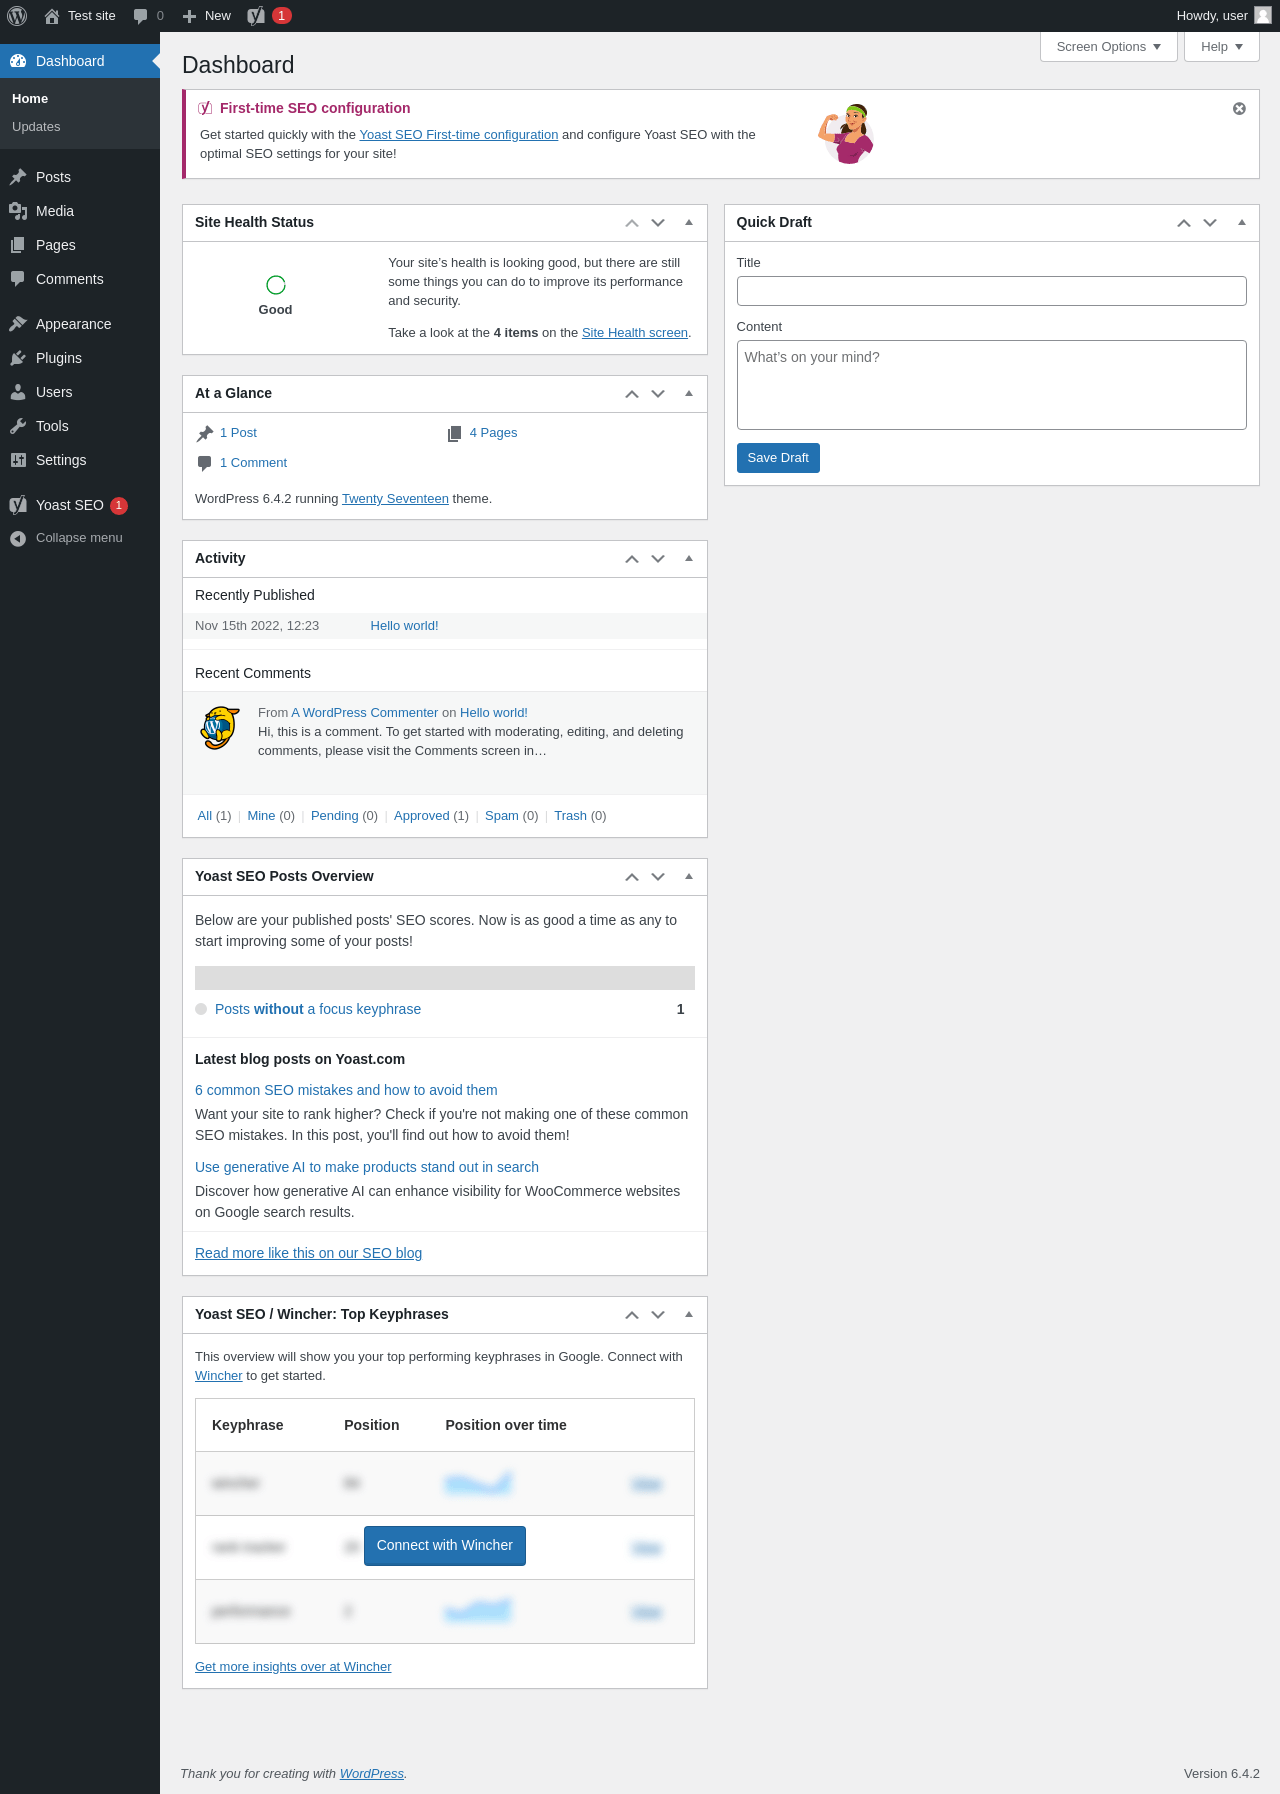Click the Settings icon in sidebar
Image resolution: width=1280 pixels, height=1794 pixels.
[18, 460]
